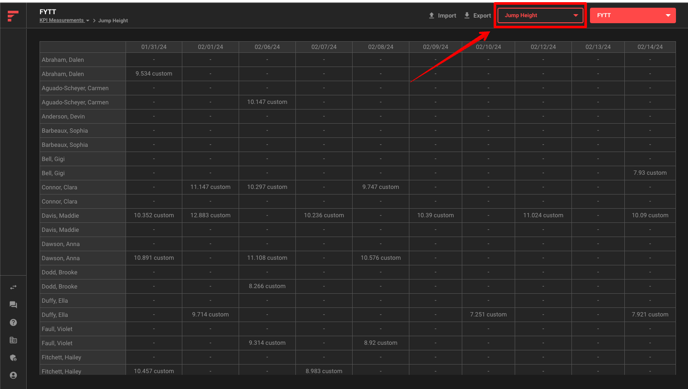The width and height of the screenshot is (688, 389).
Task: Click the Export button
Action: click(x=477, y=15)
